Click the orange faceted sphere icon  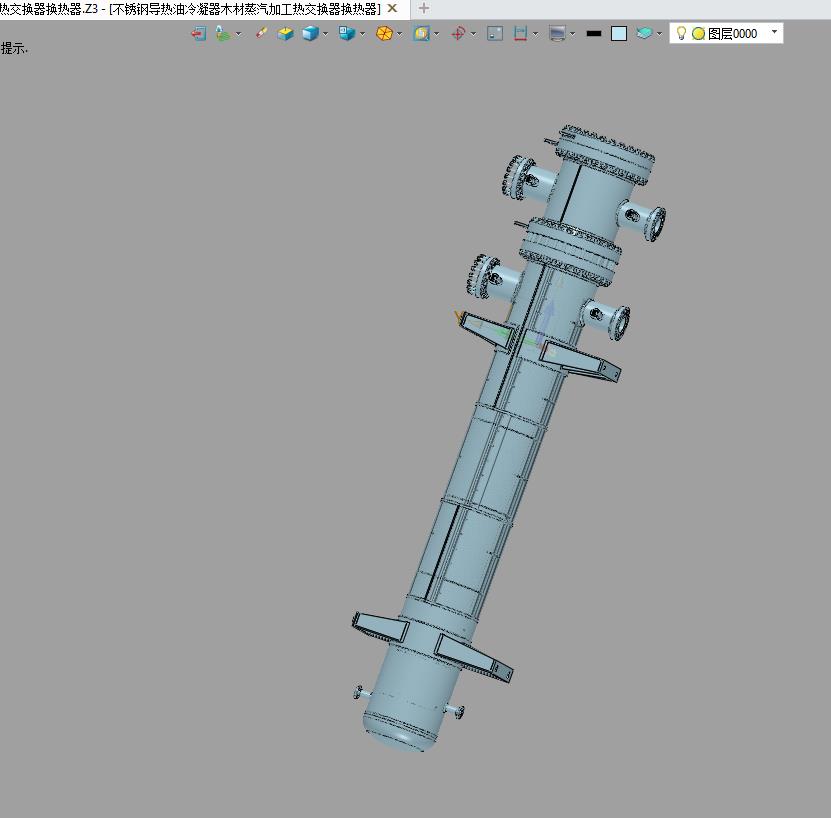pyautogui.click(x=384, y=34)
